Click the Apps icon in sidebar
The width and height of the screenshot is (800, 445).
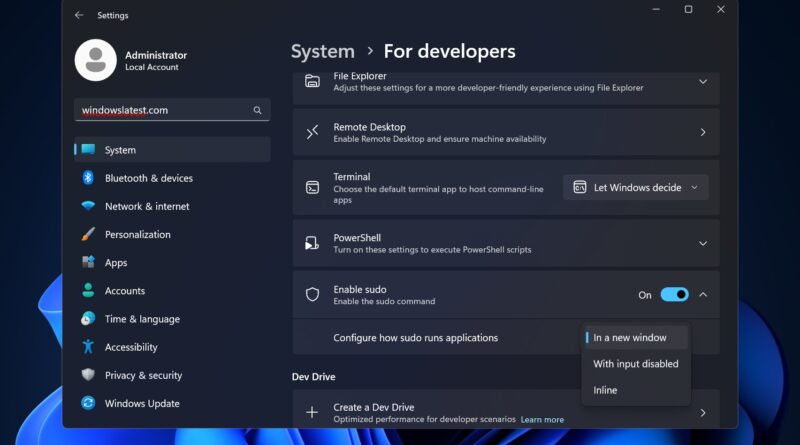point(88,262)
